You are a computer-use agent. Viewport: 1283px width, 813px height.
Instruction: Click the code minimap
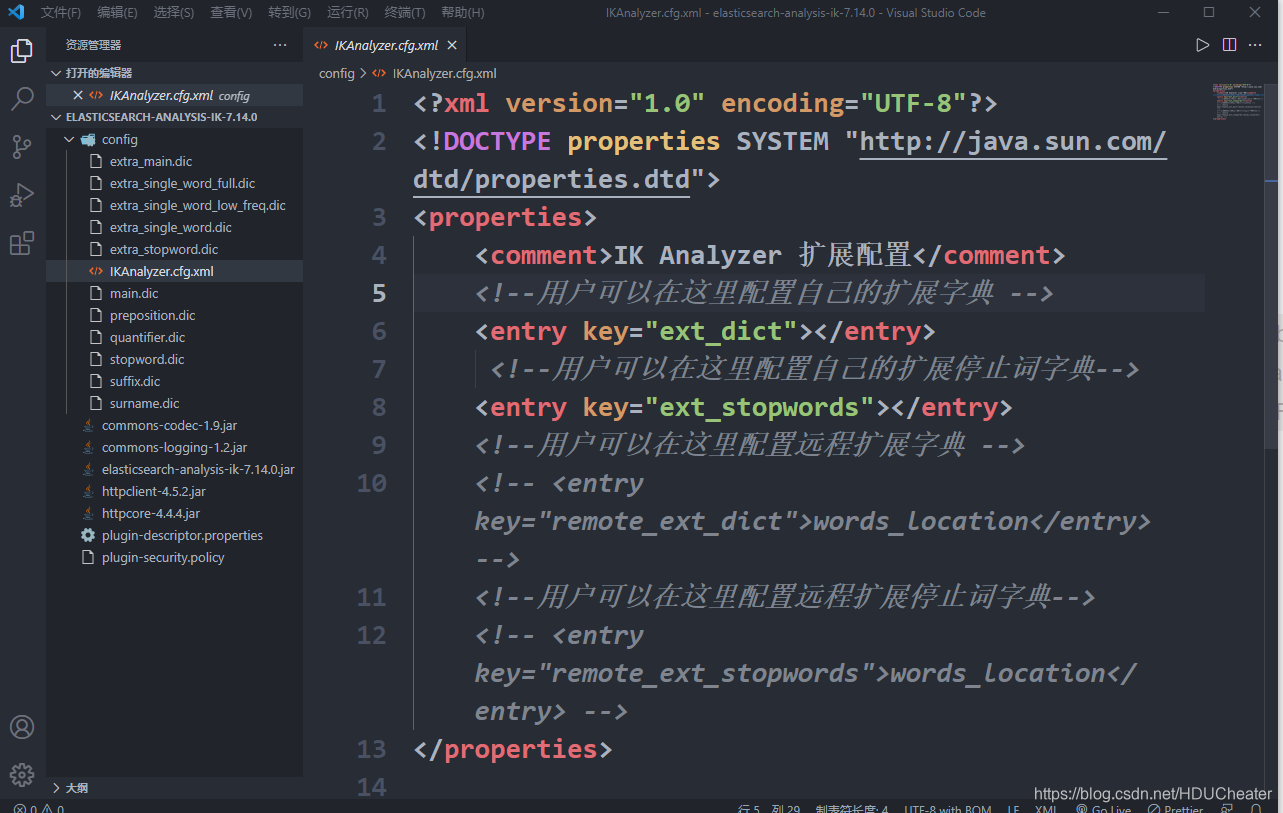click(x=1238, y=102)
